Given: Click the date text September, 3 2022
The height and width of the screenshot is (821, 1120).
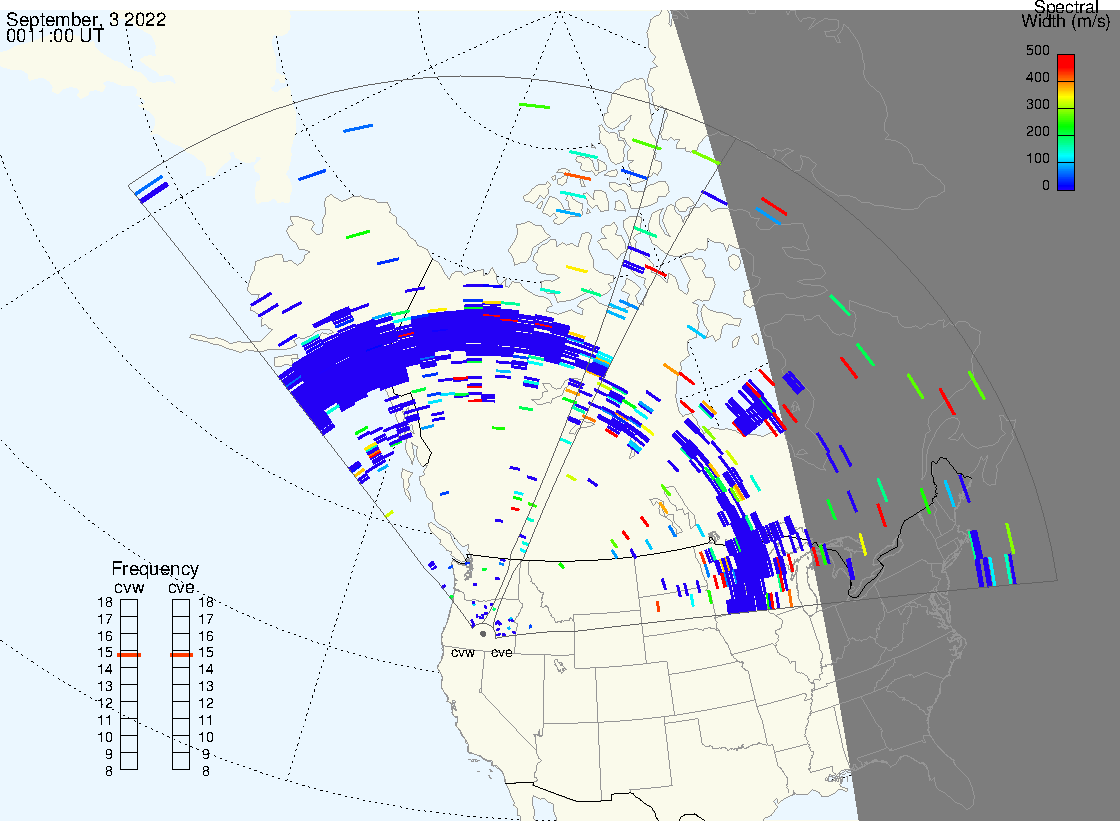Looking at the screenshot, I should 86,19.
